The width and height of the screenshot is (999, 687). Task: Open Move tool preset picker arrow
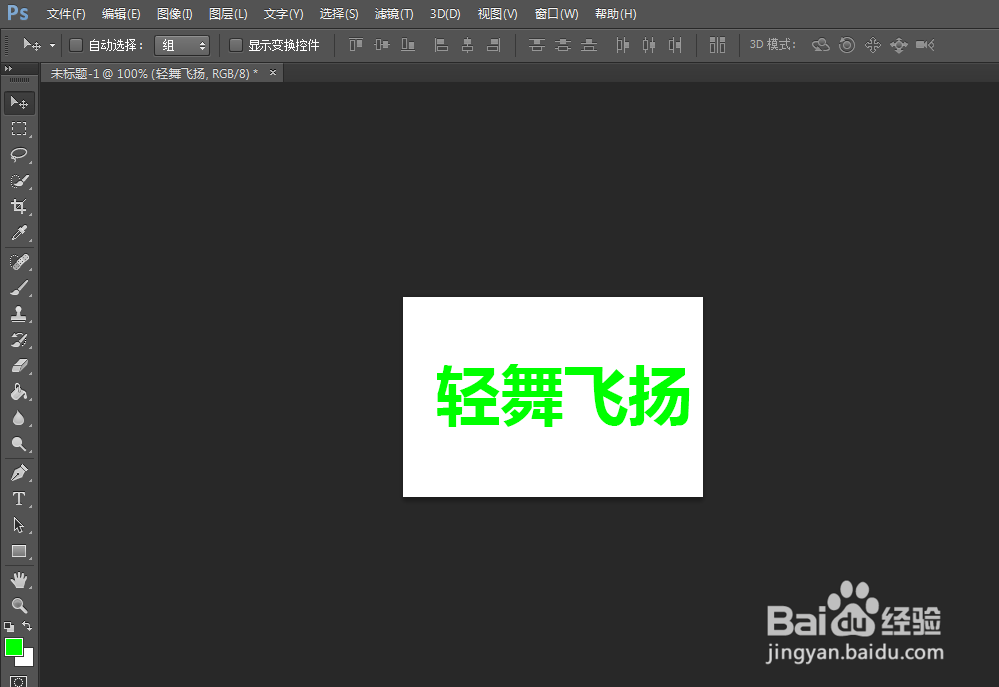tap(52, 45)
